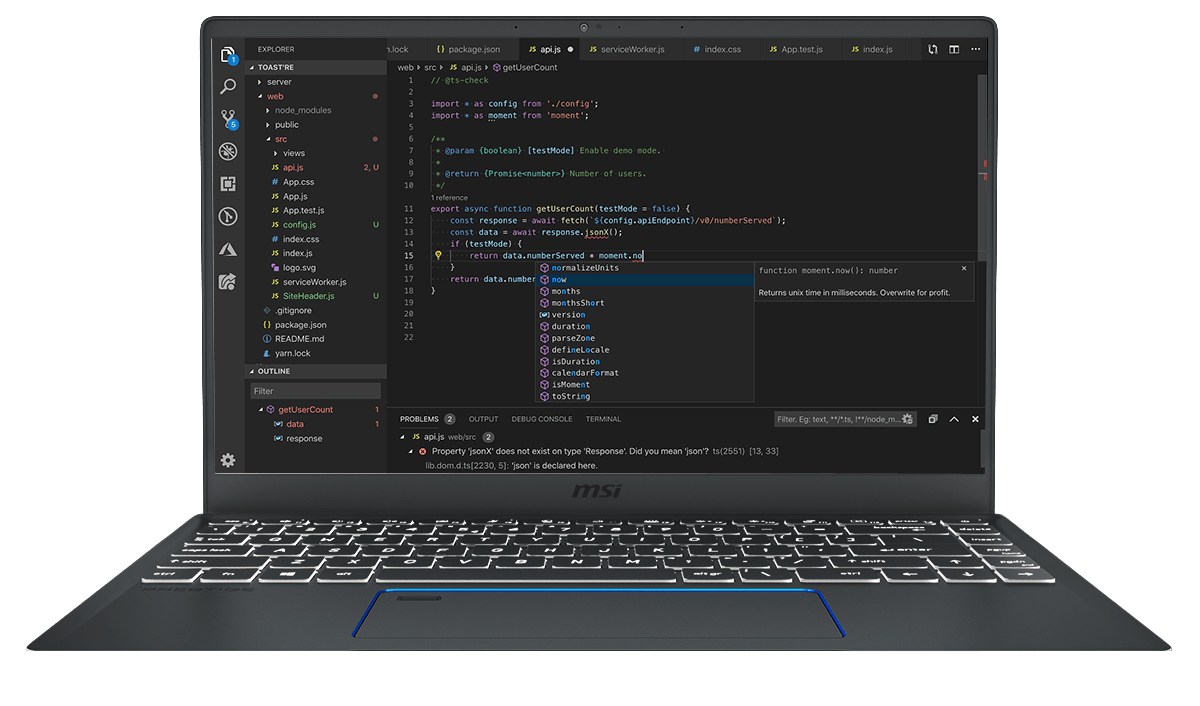Collapse getUserCount in the Outline tree
Image resolution: width=1200 pixels, height=706 pixels.
[x=262, y=410]
